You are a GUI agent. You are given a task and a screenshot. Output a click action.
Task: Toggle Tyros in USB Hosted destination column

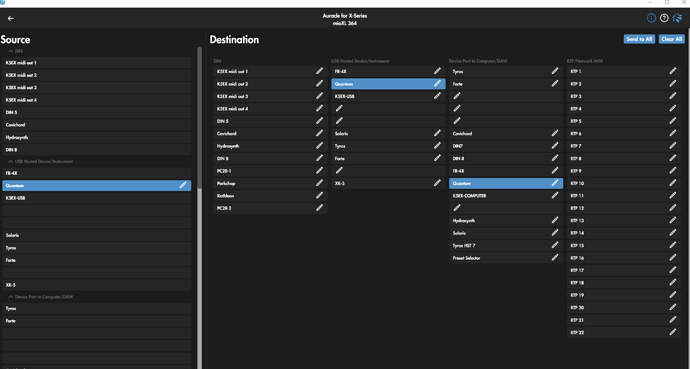coord(388,146)
